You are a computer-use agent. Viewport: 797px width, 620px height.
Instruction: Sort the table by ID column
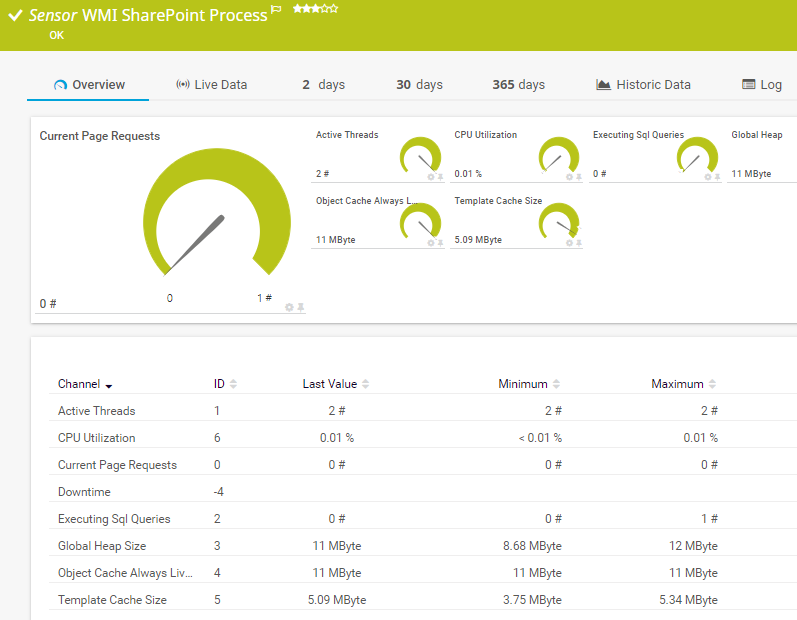(233, 384)
